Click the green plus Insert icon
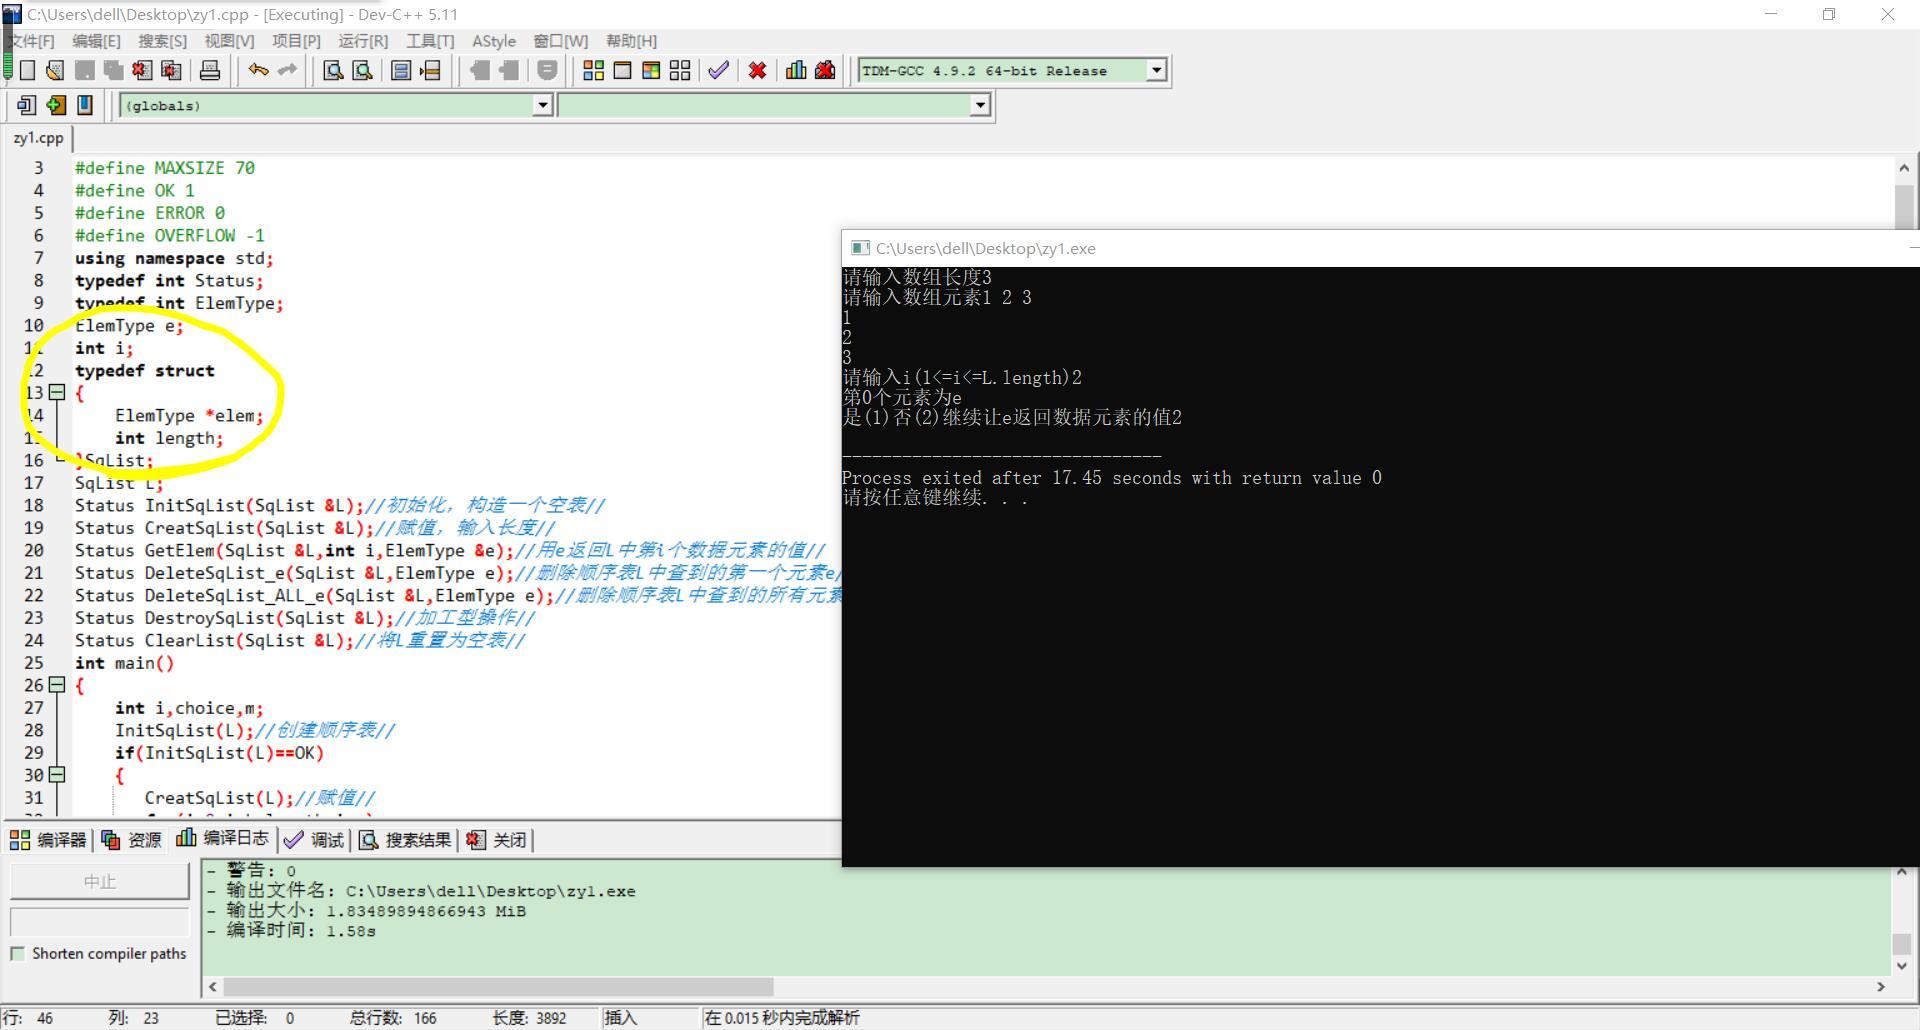1920x1030 pixels. pyautogui.click(x=56, y=105)
